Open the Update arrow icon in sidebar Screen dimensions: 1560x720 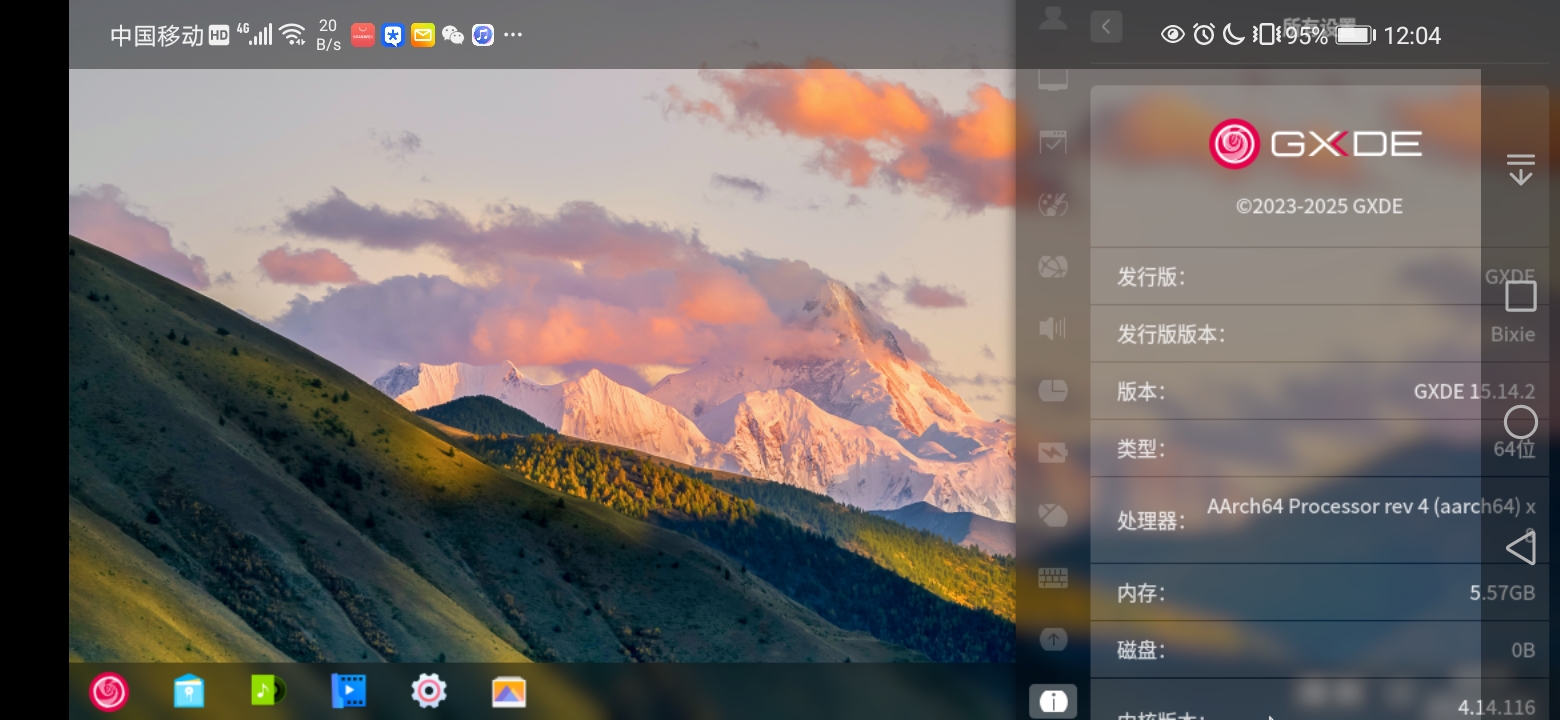tap(1052, 639)
